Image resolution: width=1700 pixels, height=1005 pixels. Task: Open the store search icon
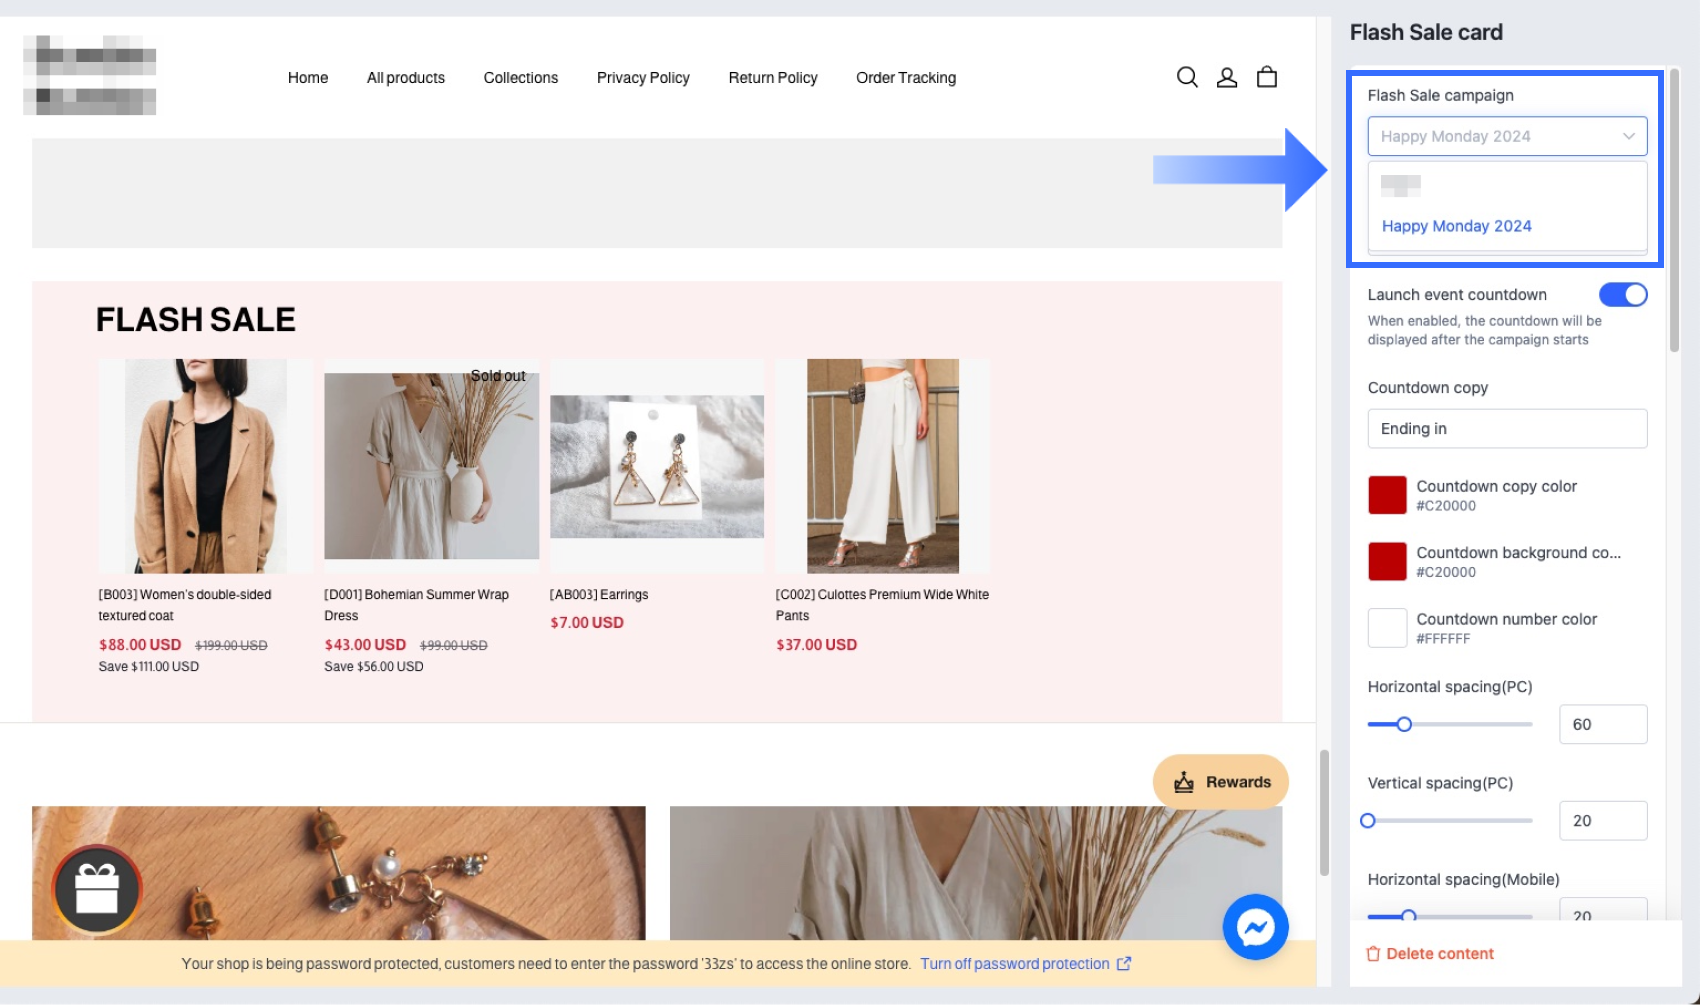point(1187,77)
